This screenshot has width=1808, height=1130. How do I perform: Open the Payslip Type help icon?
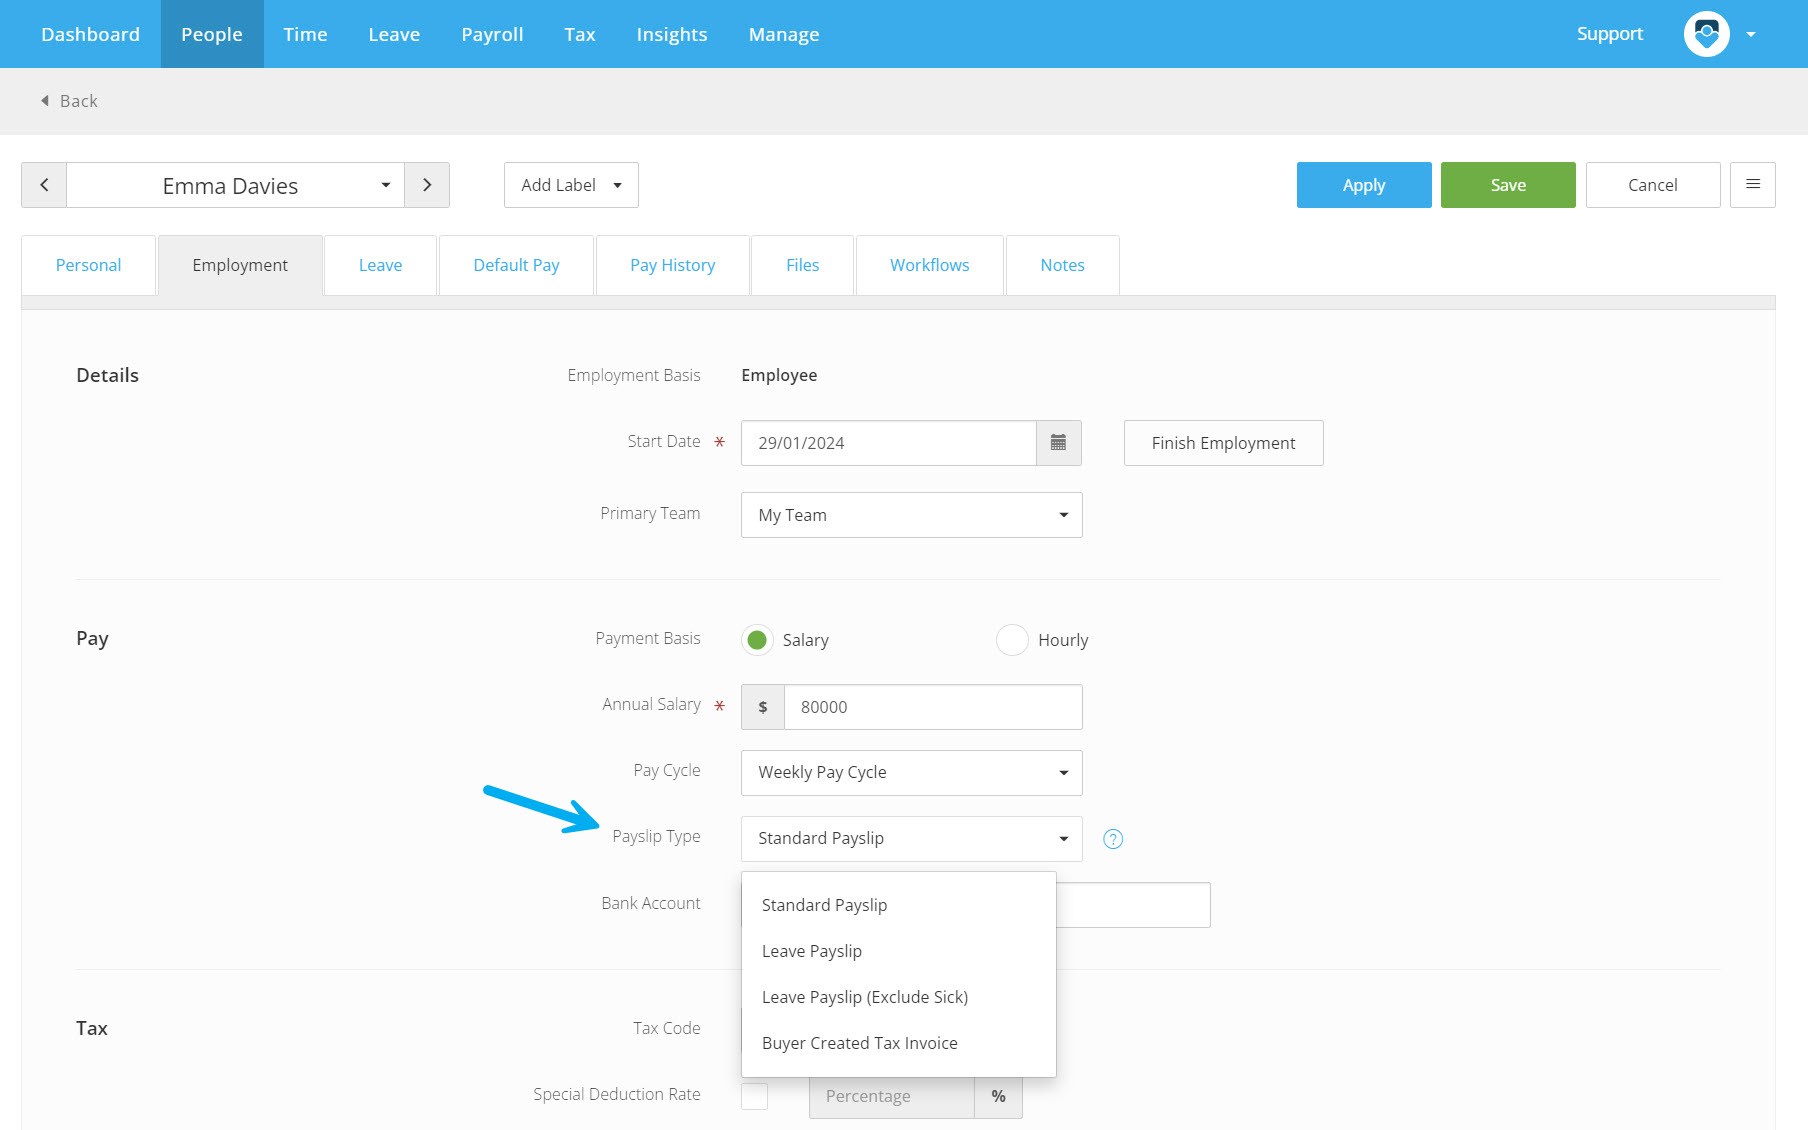(1113, 839)
